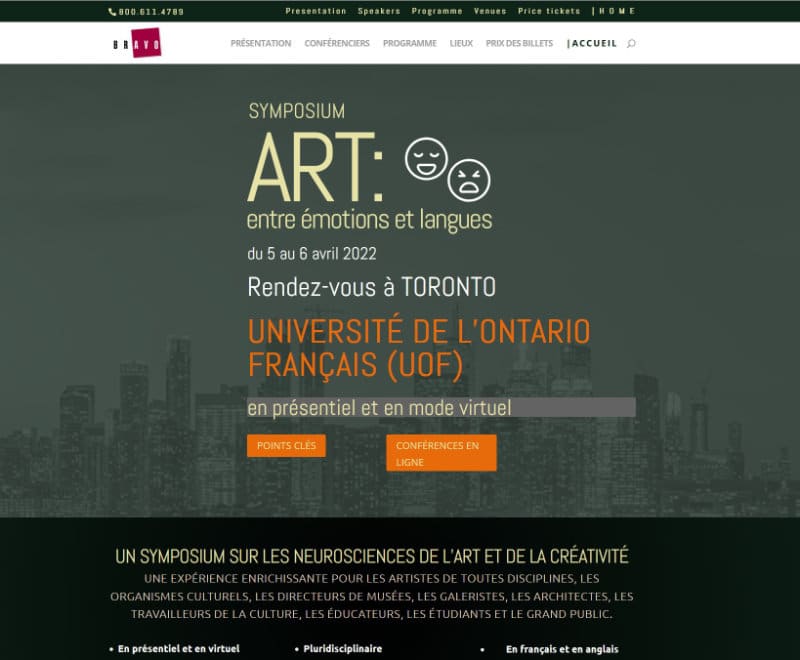Go to the CONFÉRENCIERS page

(x=337, y=44)
